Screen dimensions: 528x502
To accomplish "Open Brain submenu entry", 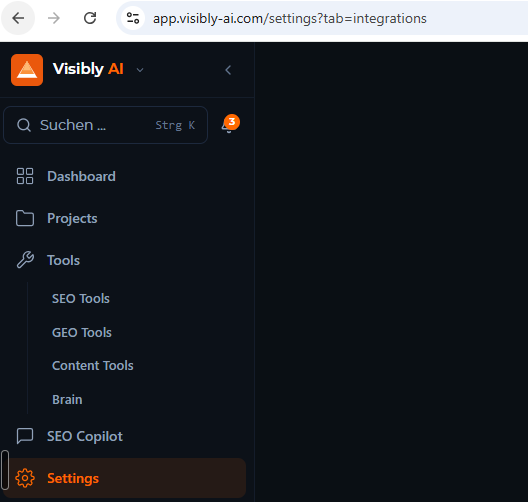I will point(67,400).
